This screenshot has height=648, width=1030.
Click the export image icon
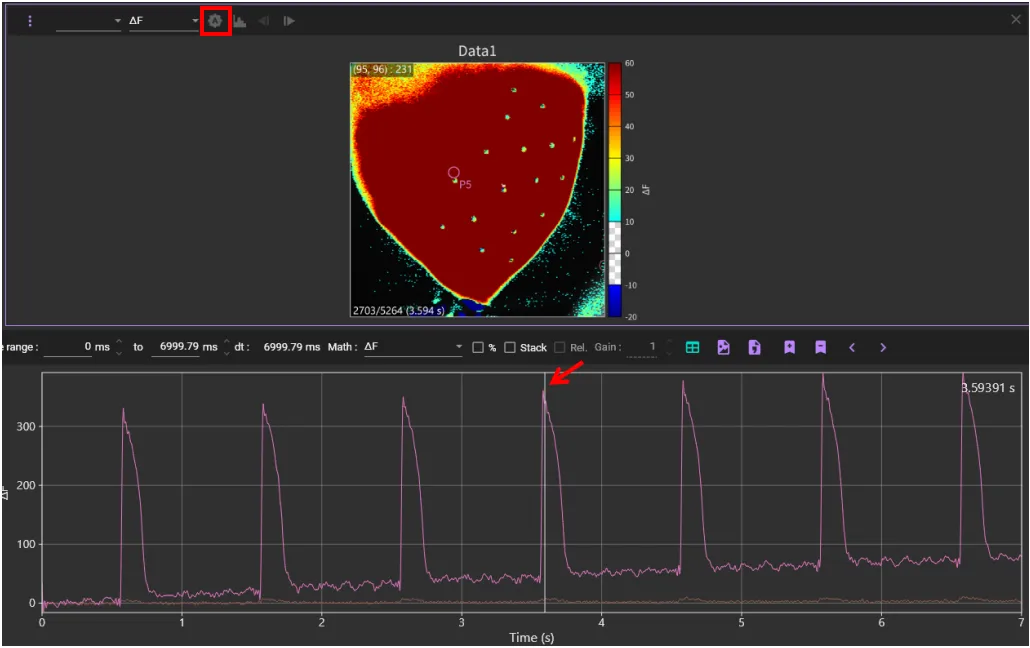point(723,348)
